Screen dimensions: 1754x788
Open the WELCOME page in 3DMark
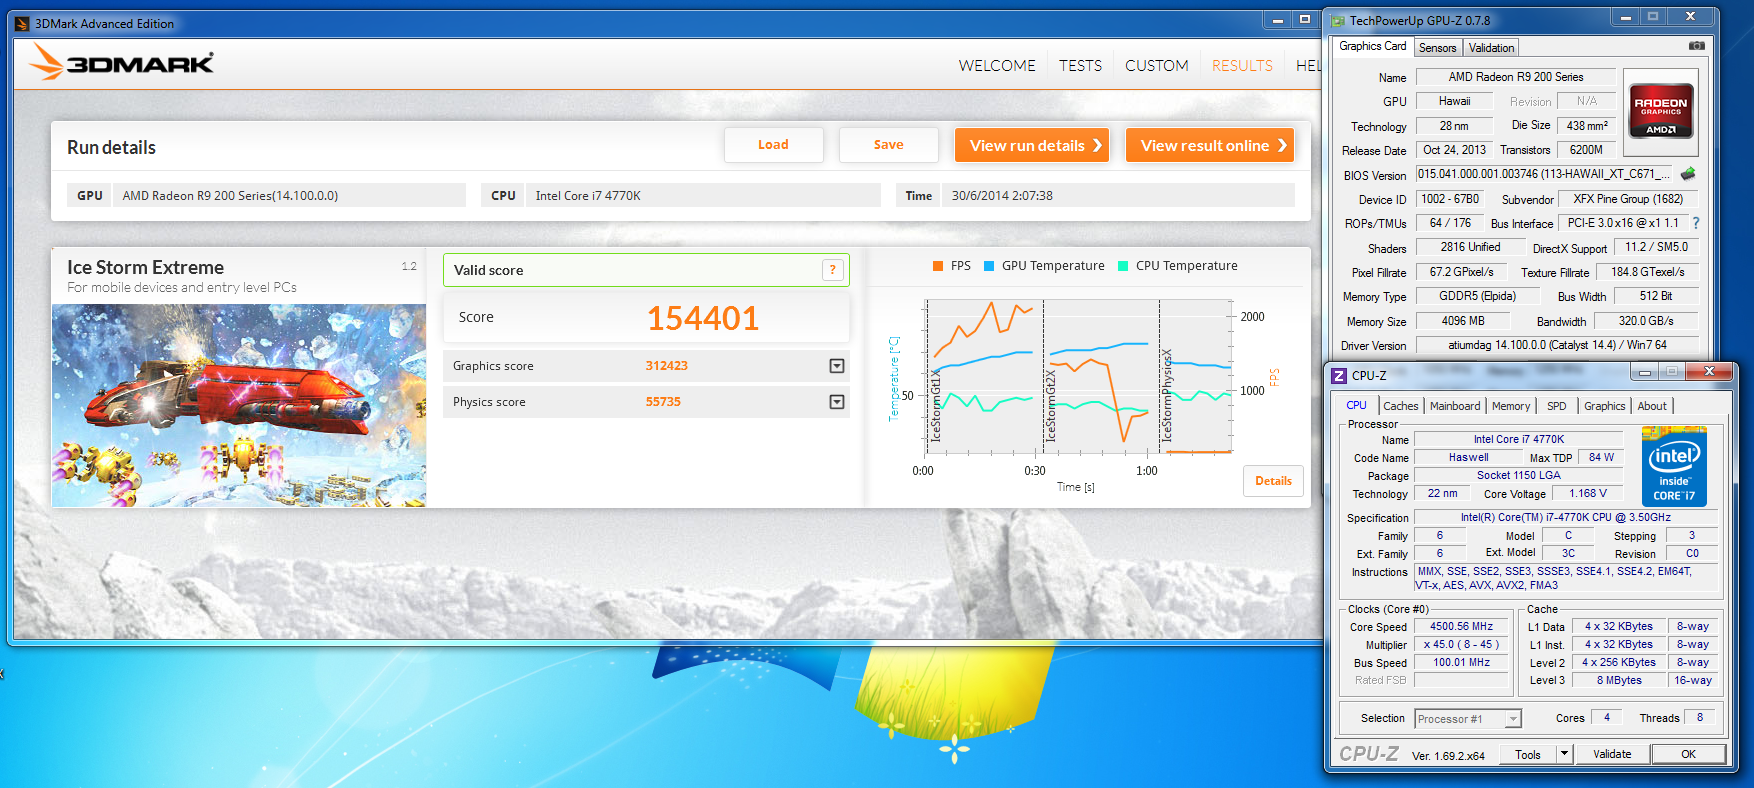[x=997, y=65]
